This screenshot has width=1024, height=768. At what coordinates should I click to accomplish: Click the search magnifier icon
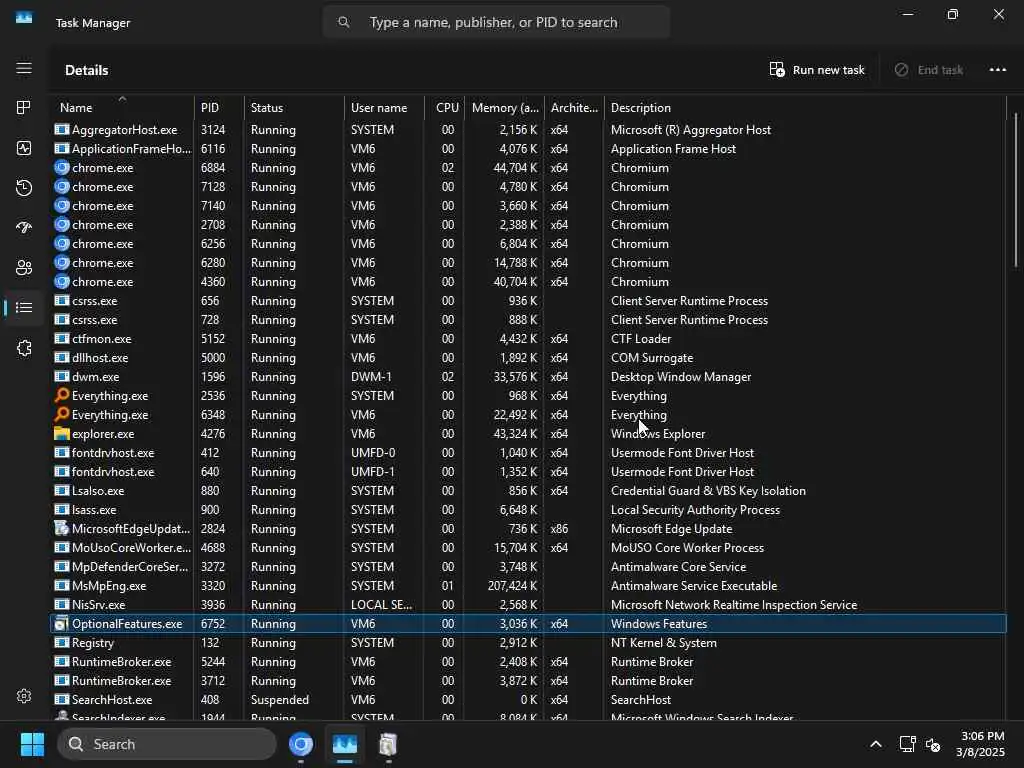344,22
